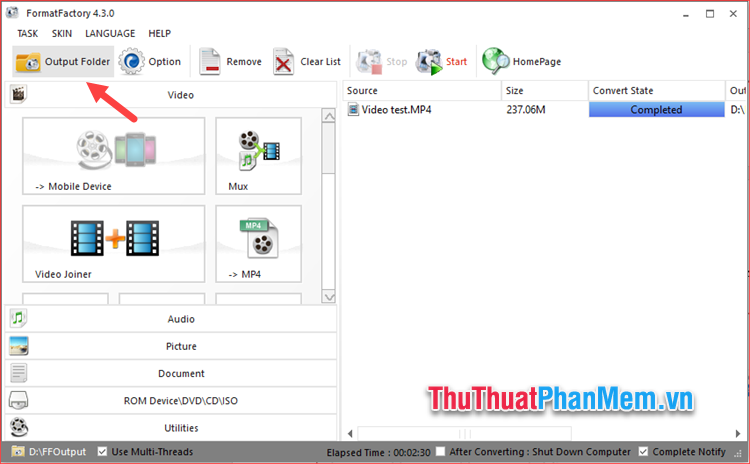Click the video panel vertical scrollbar thumb
This screenshot has width=750, height=464.
pos(329,148)
